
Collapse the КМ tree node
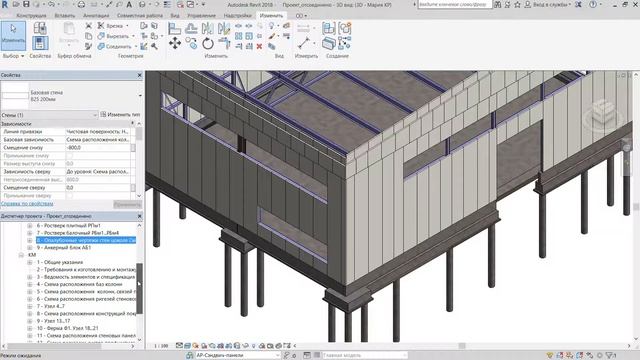21,255
